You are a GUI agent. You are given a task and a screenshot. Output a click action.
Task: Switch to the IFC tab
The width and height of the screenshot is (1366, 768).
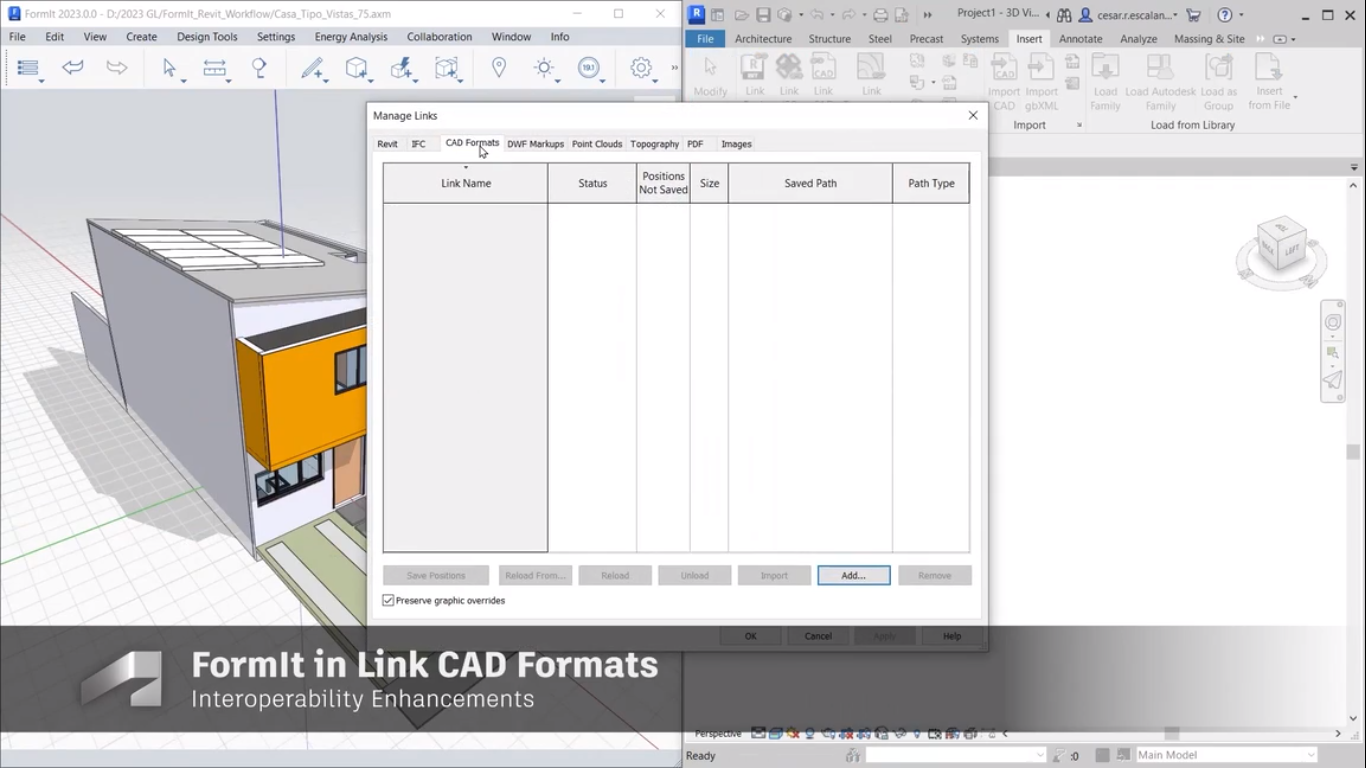pos(418,144)
